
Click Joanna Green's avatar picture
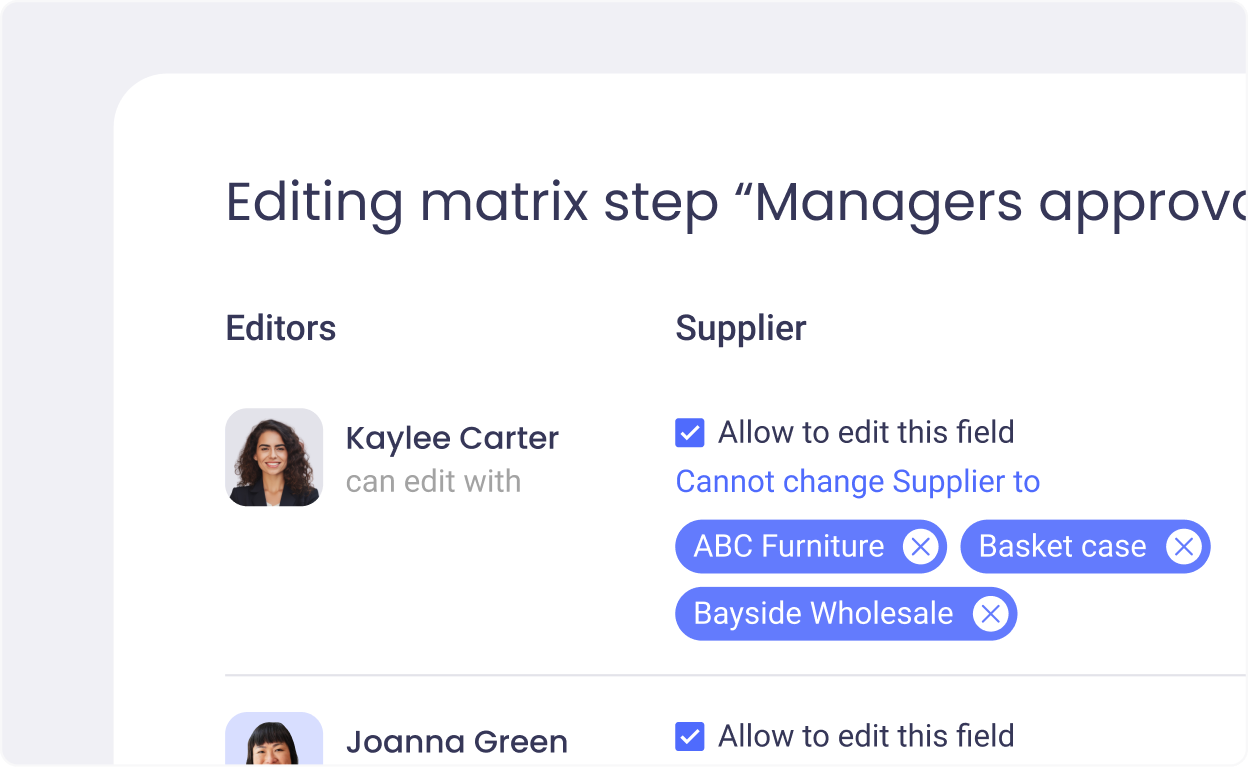[x=274, y=740]
